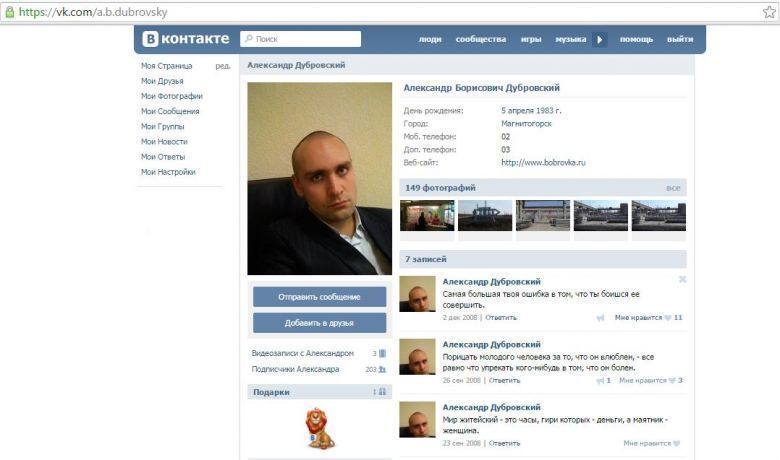Expand the Подарки section header
The width and height of the screenshot is (780, 460).
(319, 392)
